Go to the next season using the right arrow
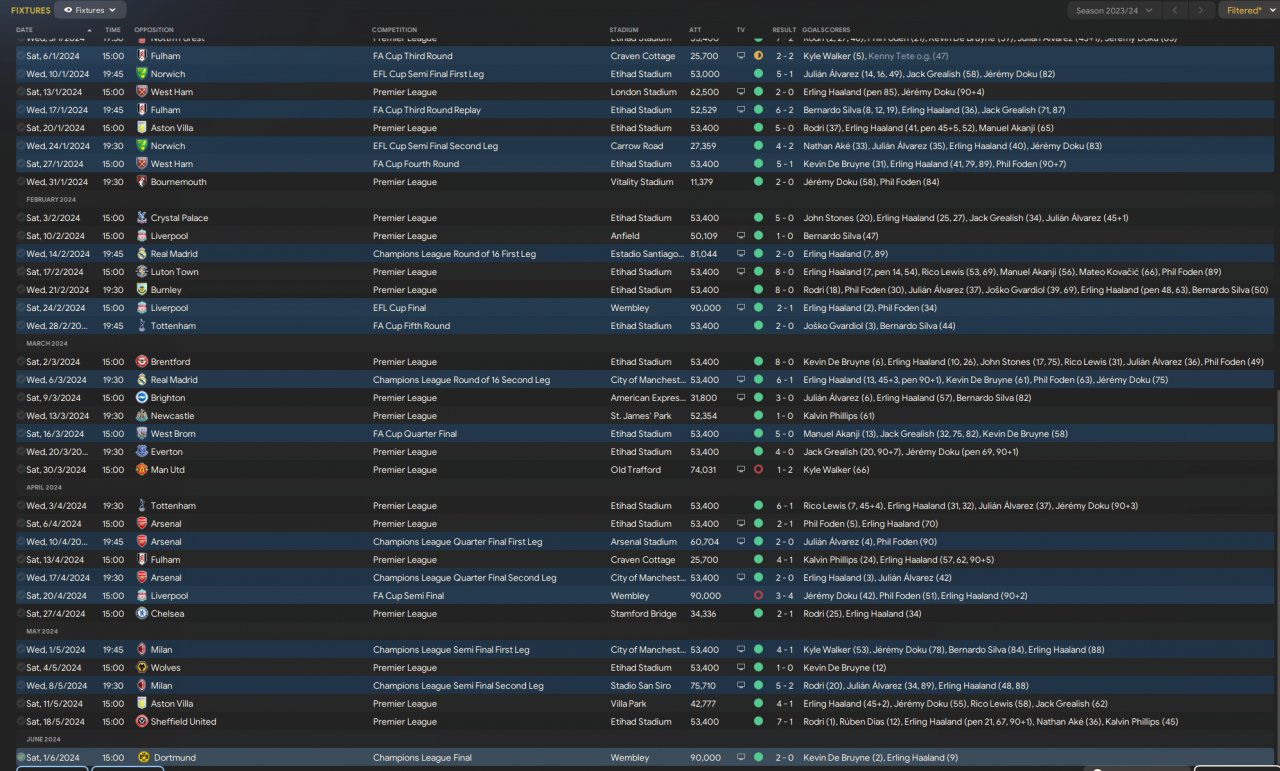Image resolution: width=1280 pixels, height=771 pixels. point(1202,10)
